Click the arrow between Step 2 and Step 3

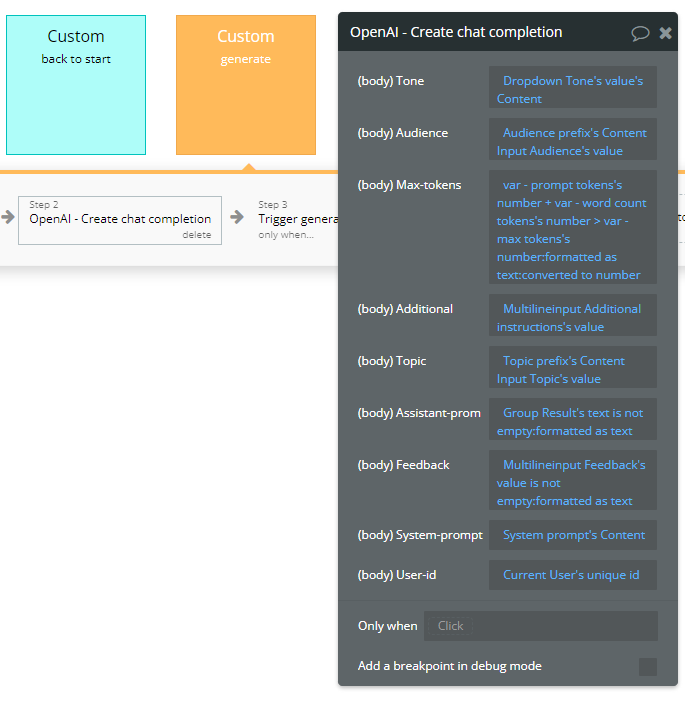pyautogui.click(x=237, y=217)
